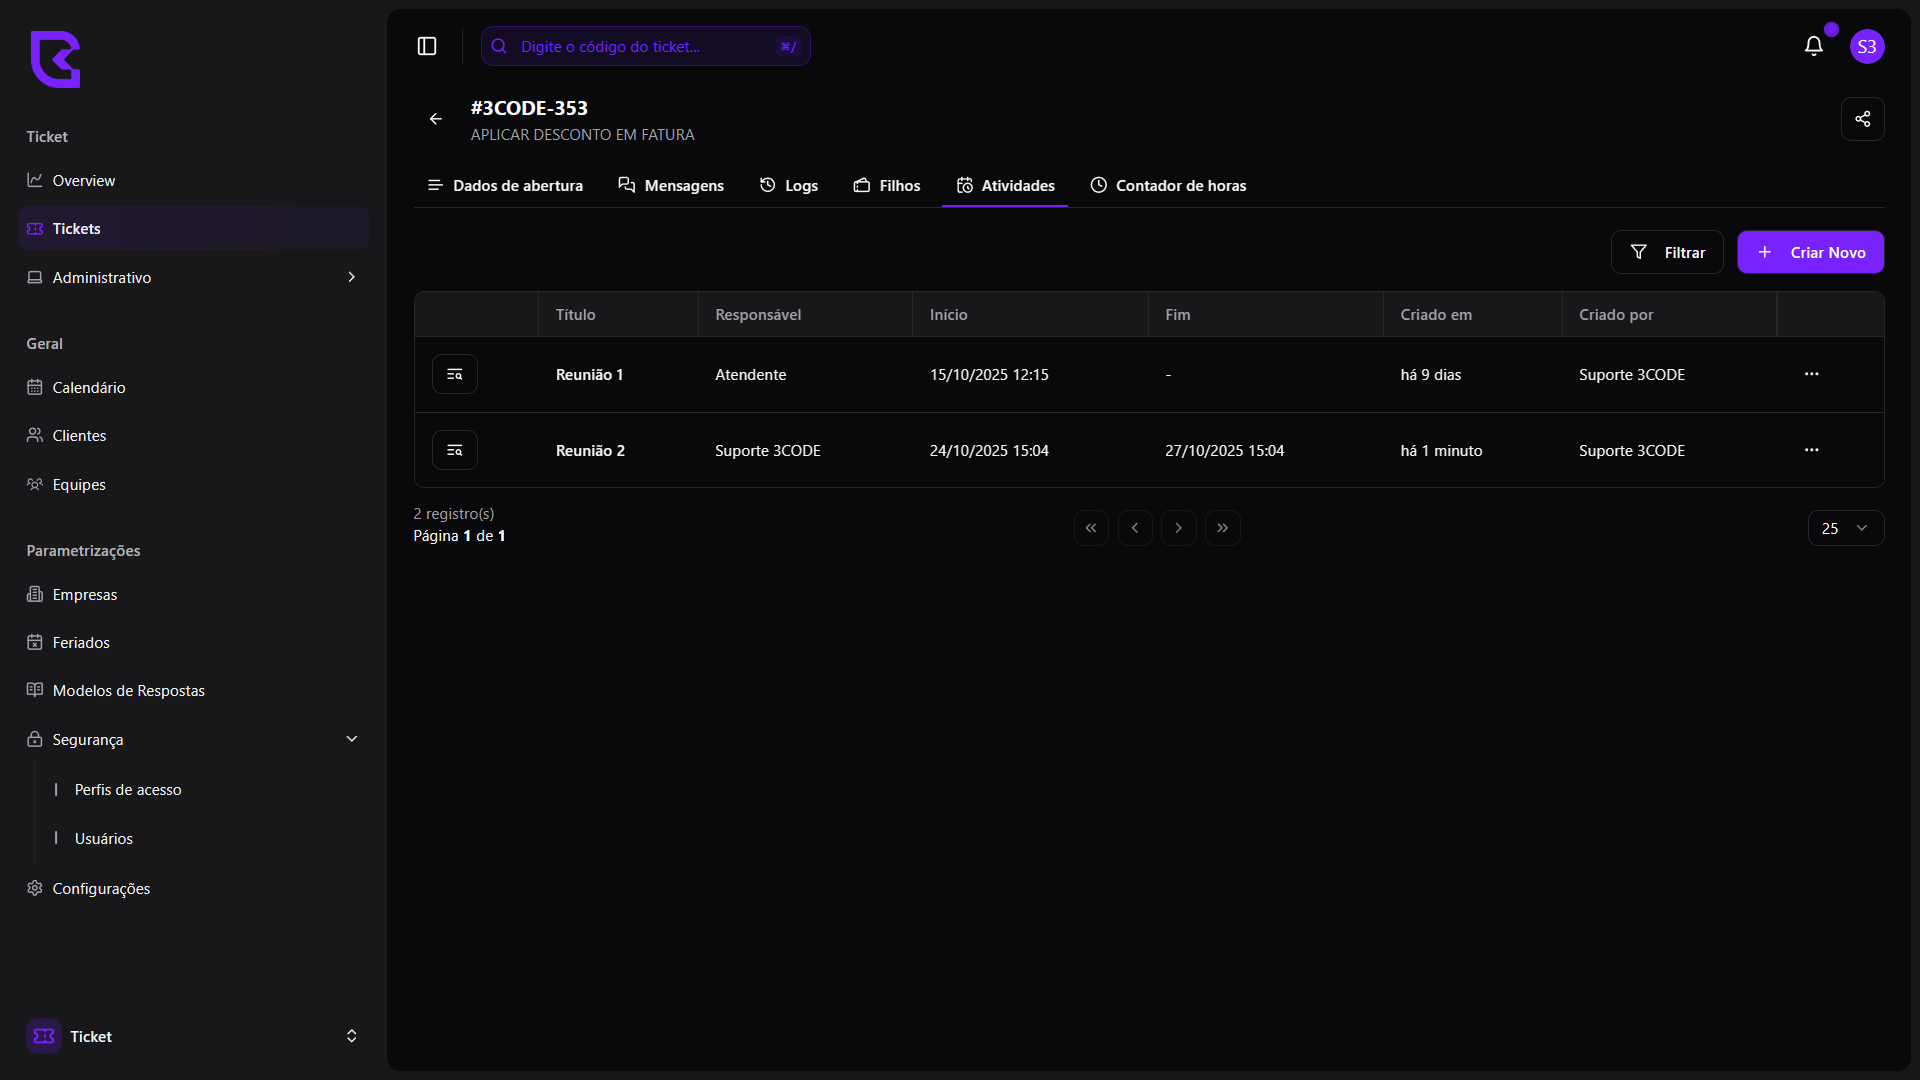Open details icon for Reunião 2
The width and height of the screenshot is (1920, 1080).
tap(455, 450)
